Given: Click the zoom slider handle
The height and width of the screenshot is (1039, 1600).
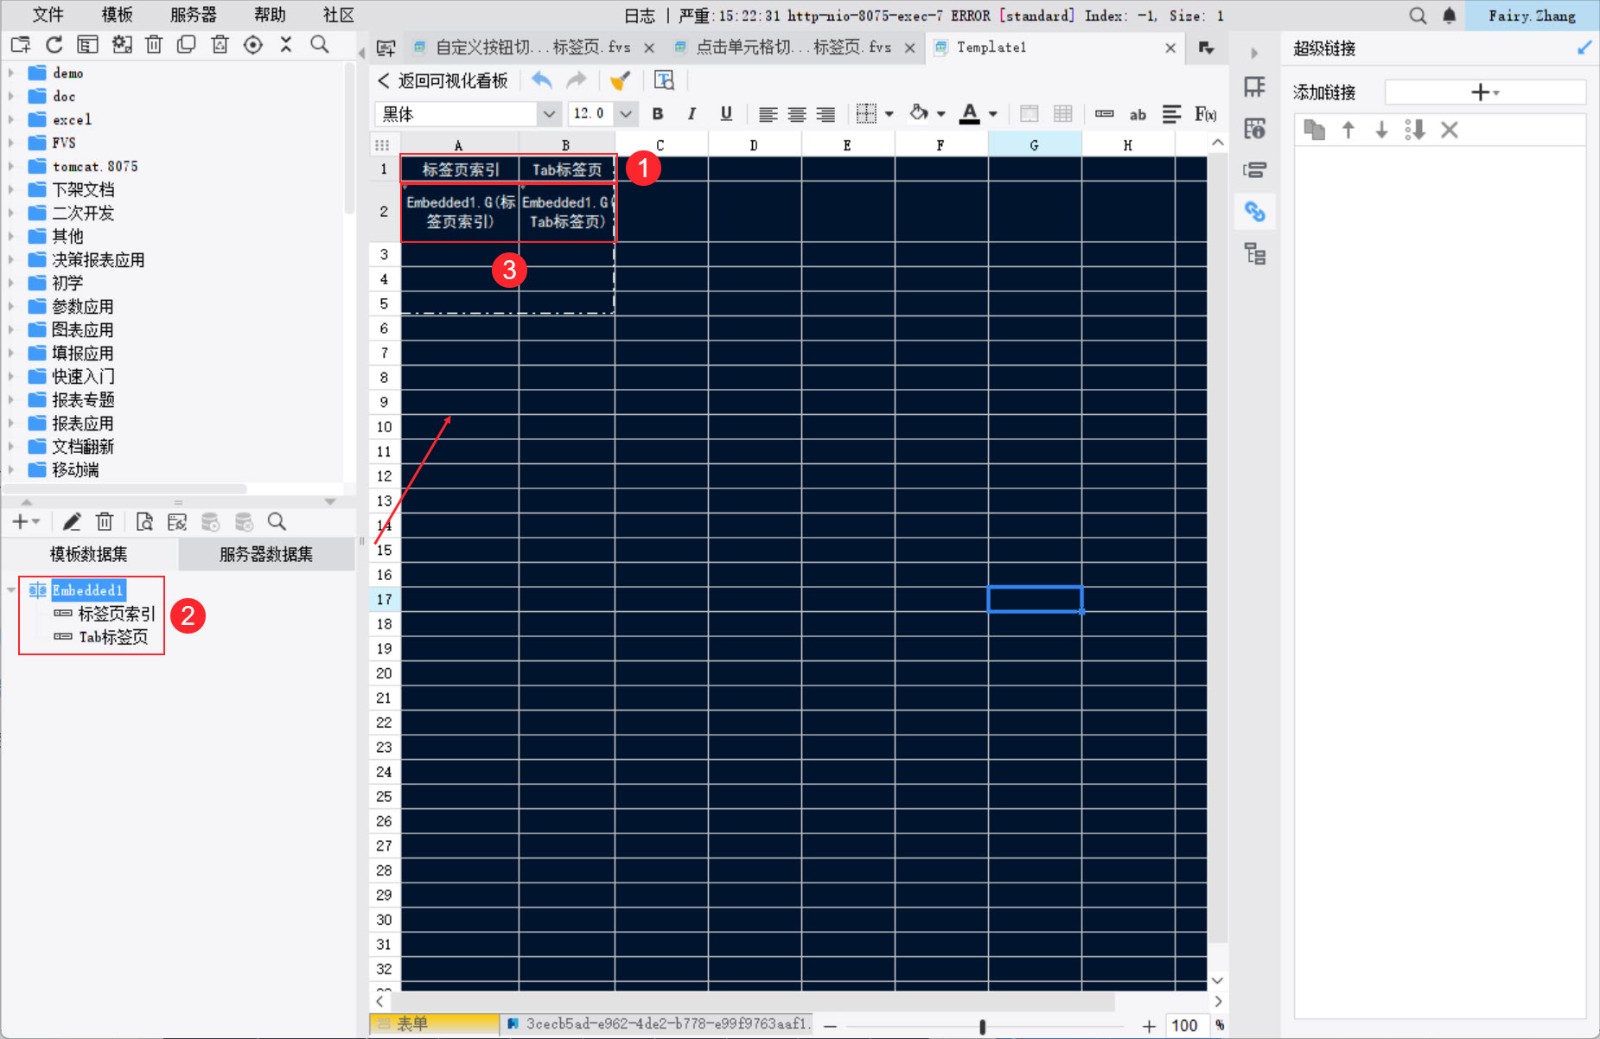Looking at the screenshot, I should click(982, 1026).
